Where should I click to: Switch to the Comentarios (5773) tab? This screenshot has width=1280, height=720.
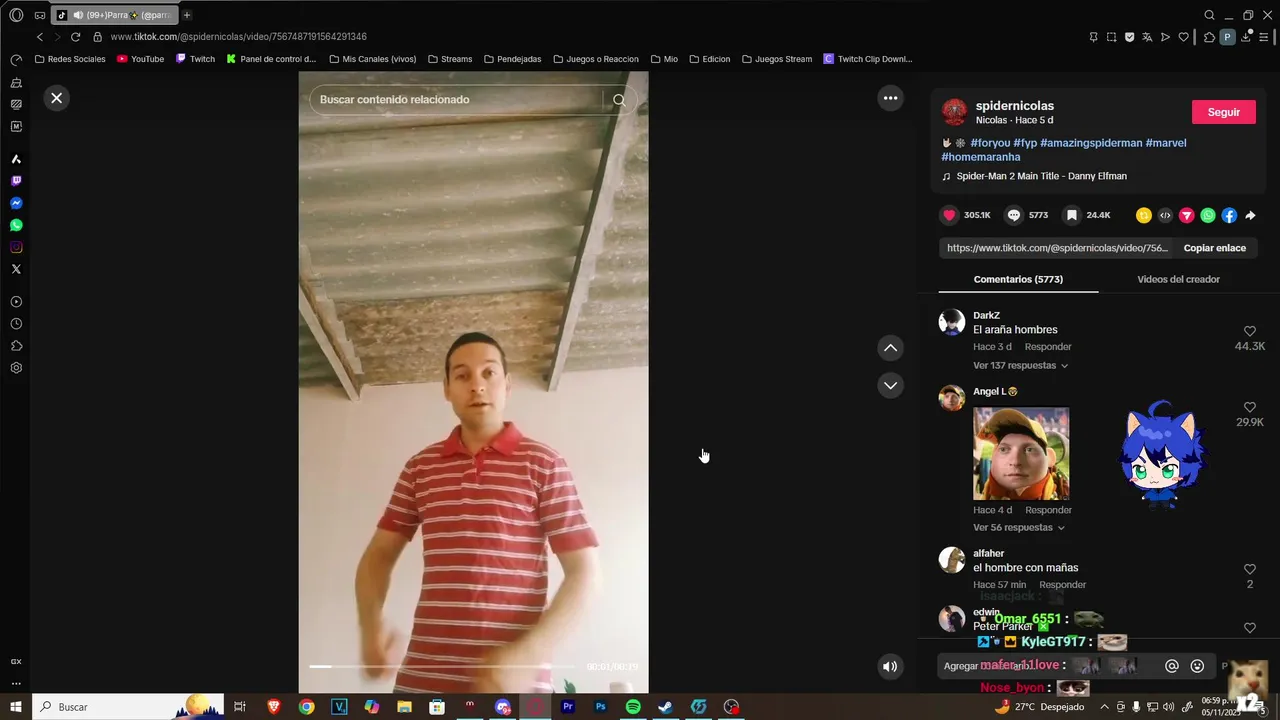(x=1018, y=279)
